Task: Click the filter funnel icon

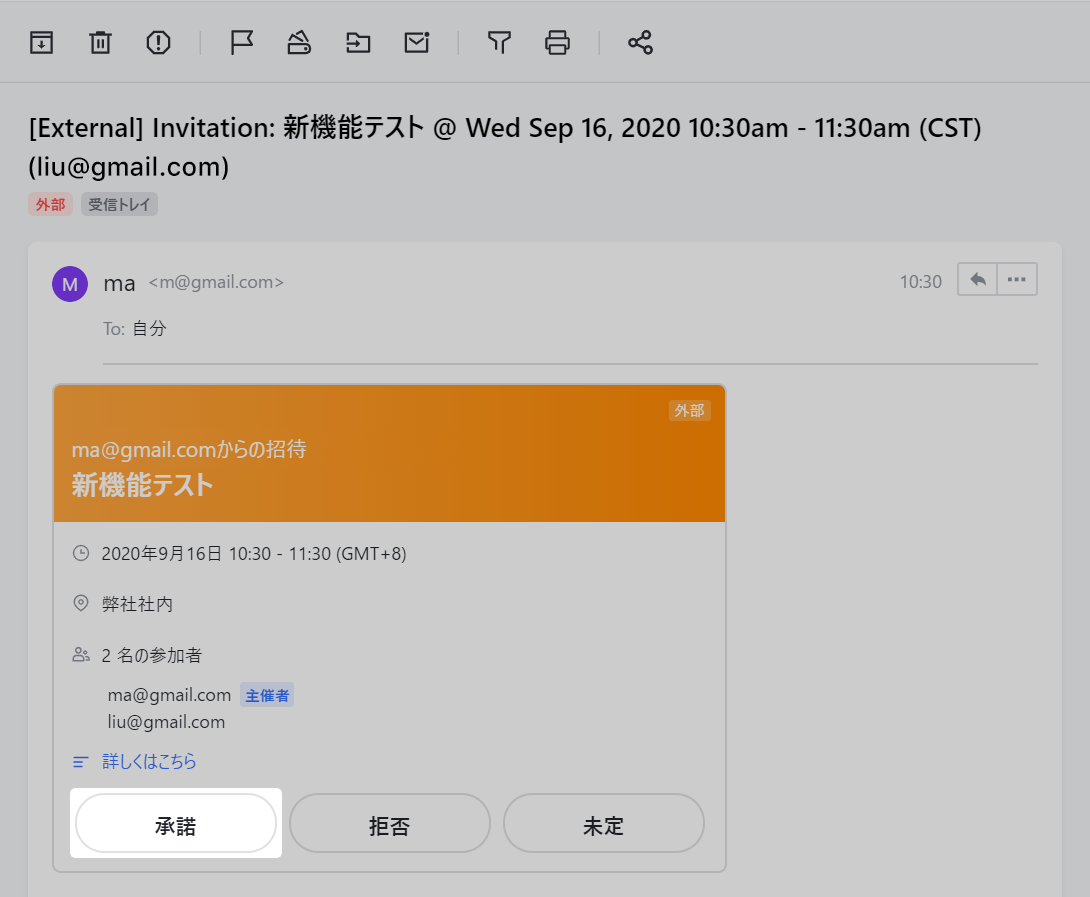Action: click(499, 42)
